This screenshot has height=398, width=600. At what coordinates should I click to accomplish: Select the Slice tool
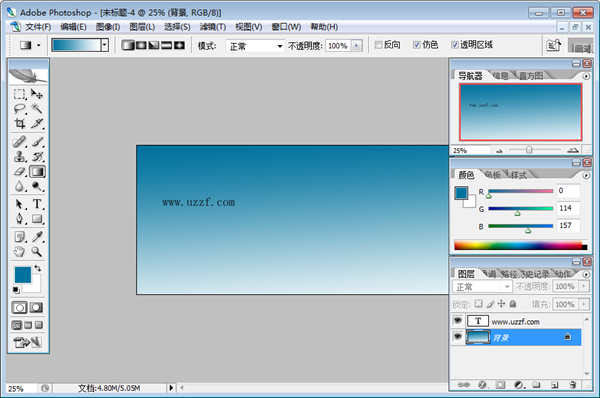(x=37, y=124)
